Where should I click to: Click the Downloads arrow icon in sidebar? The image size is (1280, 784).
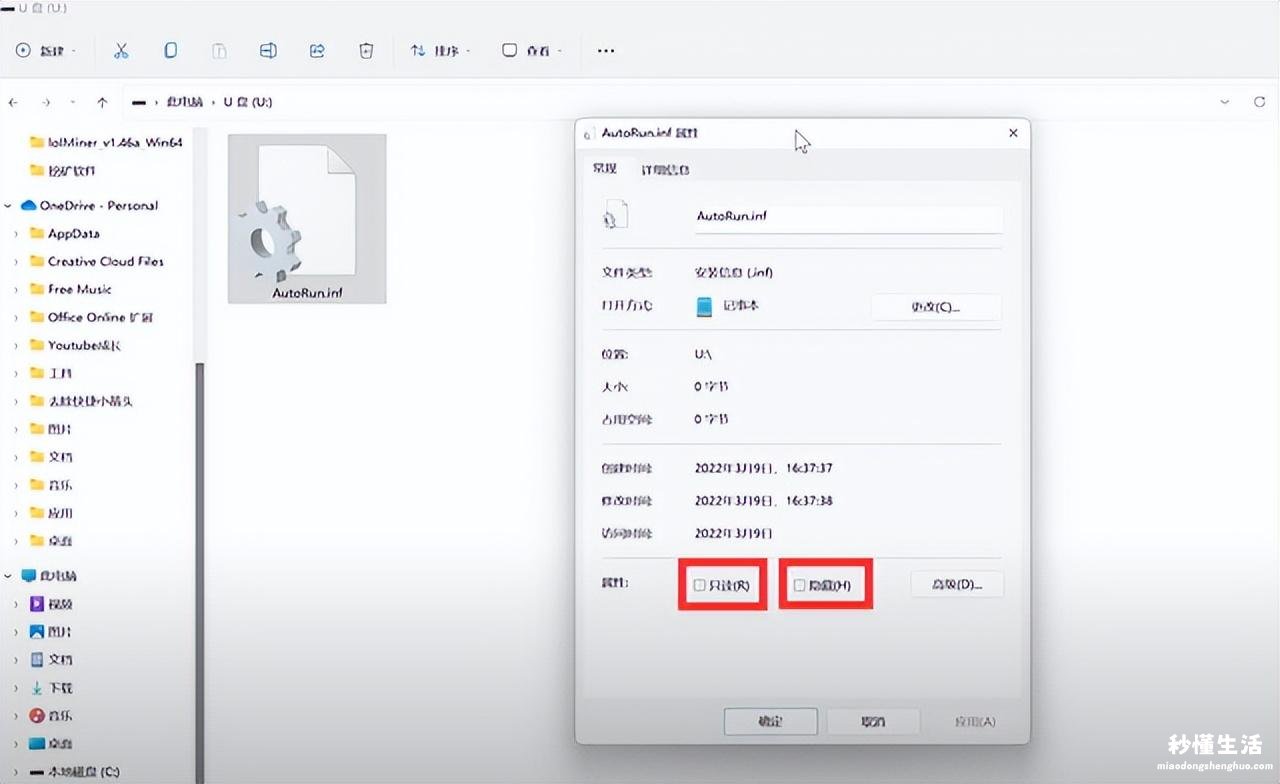coord(37,688)
